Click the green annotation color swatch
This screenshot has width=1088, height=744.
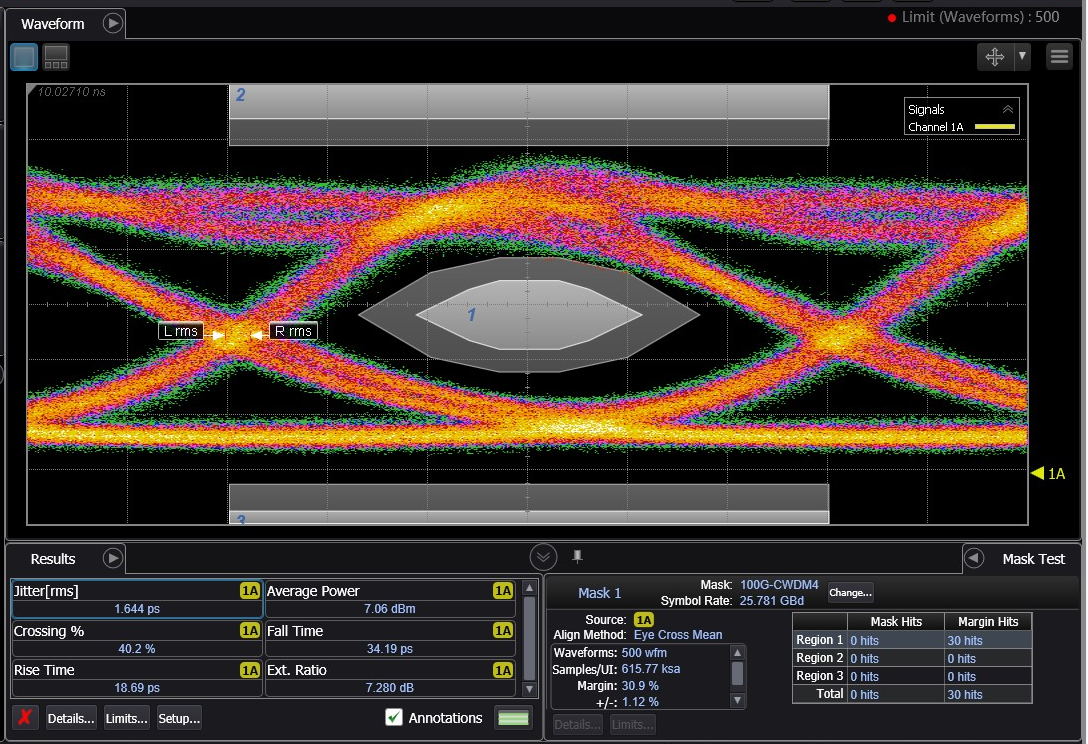click(x=513, y=717)
